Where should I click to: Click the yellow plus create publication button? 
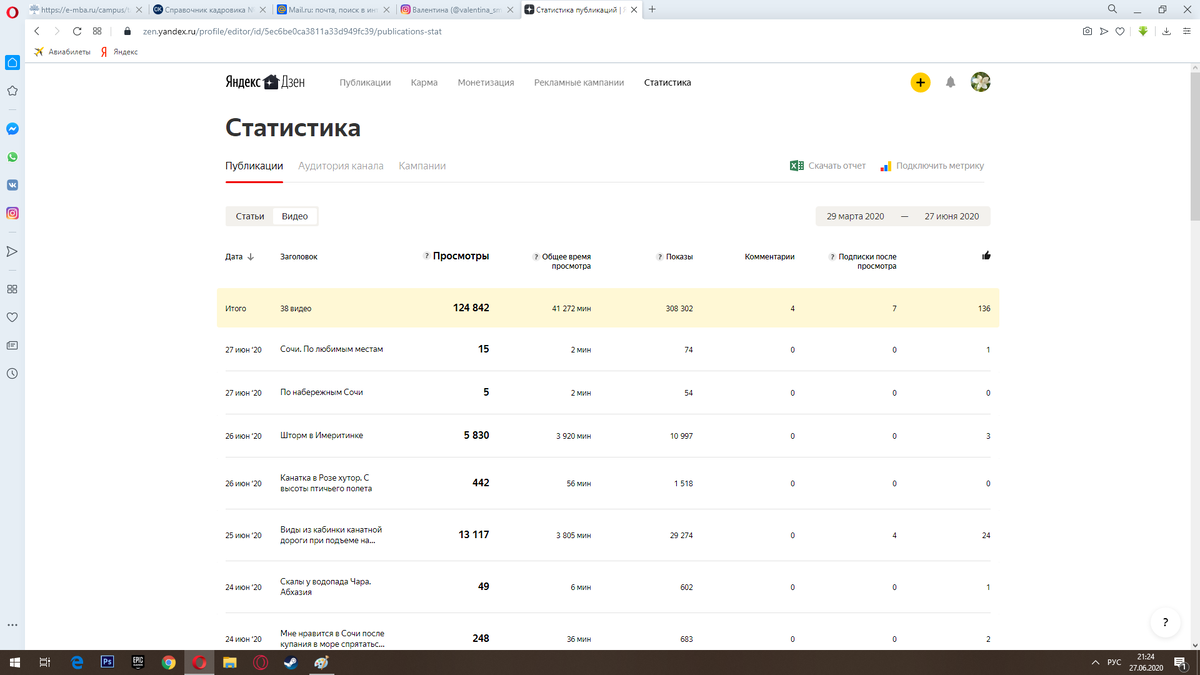pyautogui.click(x=920, y=83)
